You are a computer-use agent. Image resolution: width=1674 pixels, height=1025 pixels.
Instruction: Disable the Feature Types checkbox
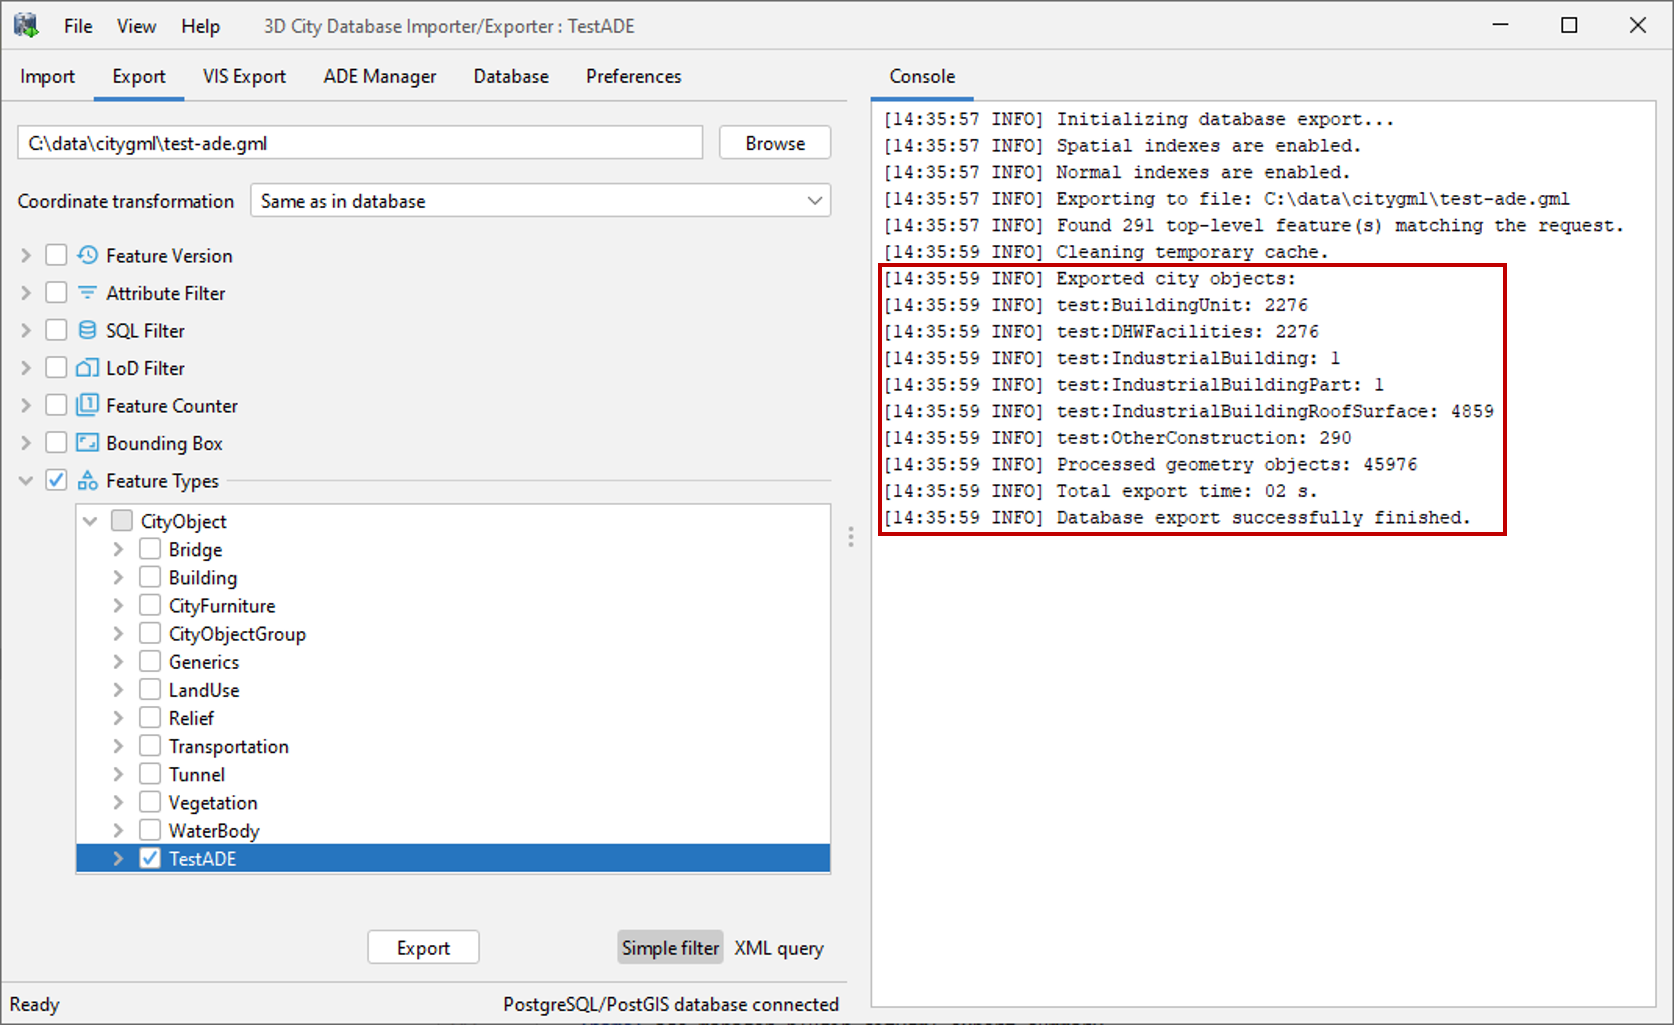point(56,481)
